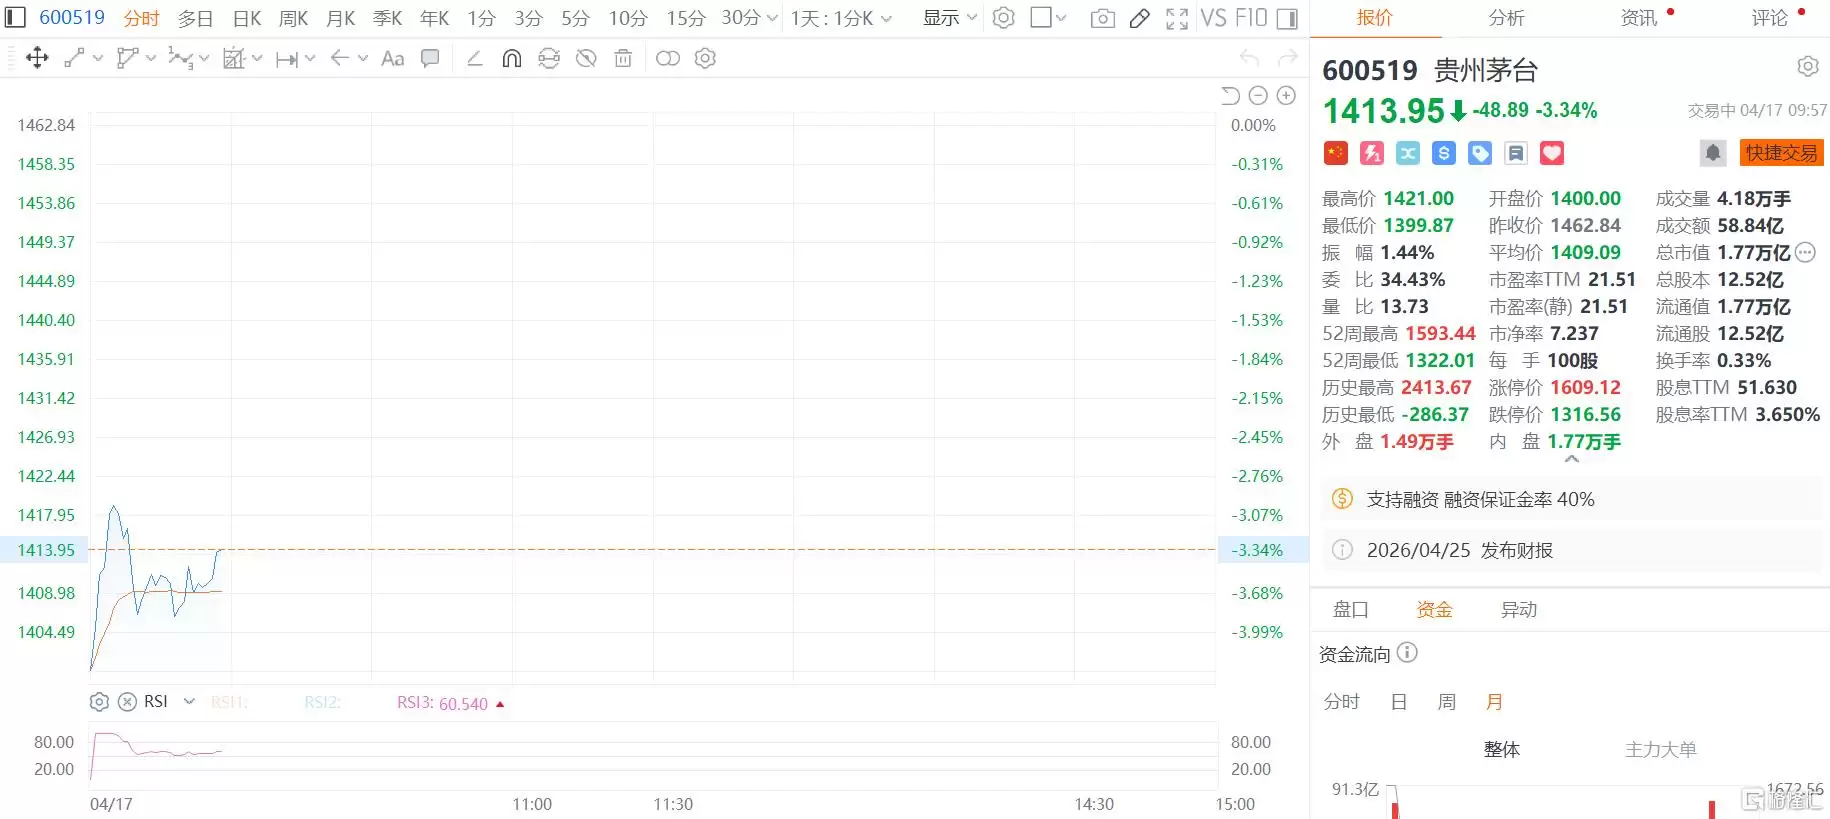The image size is (1830, 819).
Task: Click the price alert bell icon
Action: (x=1712, y=153)
